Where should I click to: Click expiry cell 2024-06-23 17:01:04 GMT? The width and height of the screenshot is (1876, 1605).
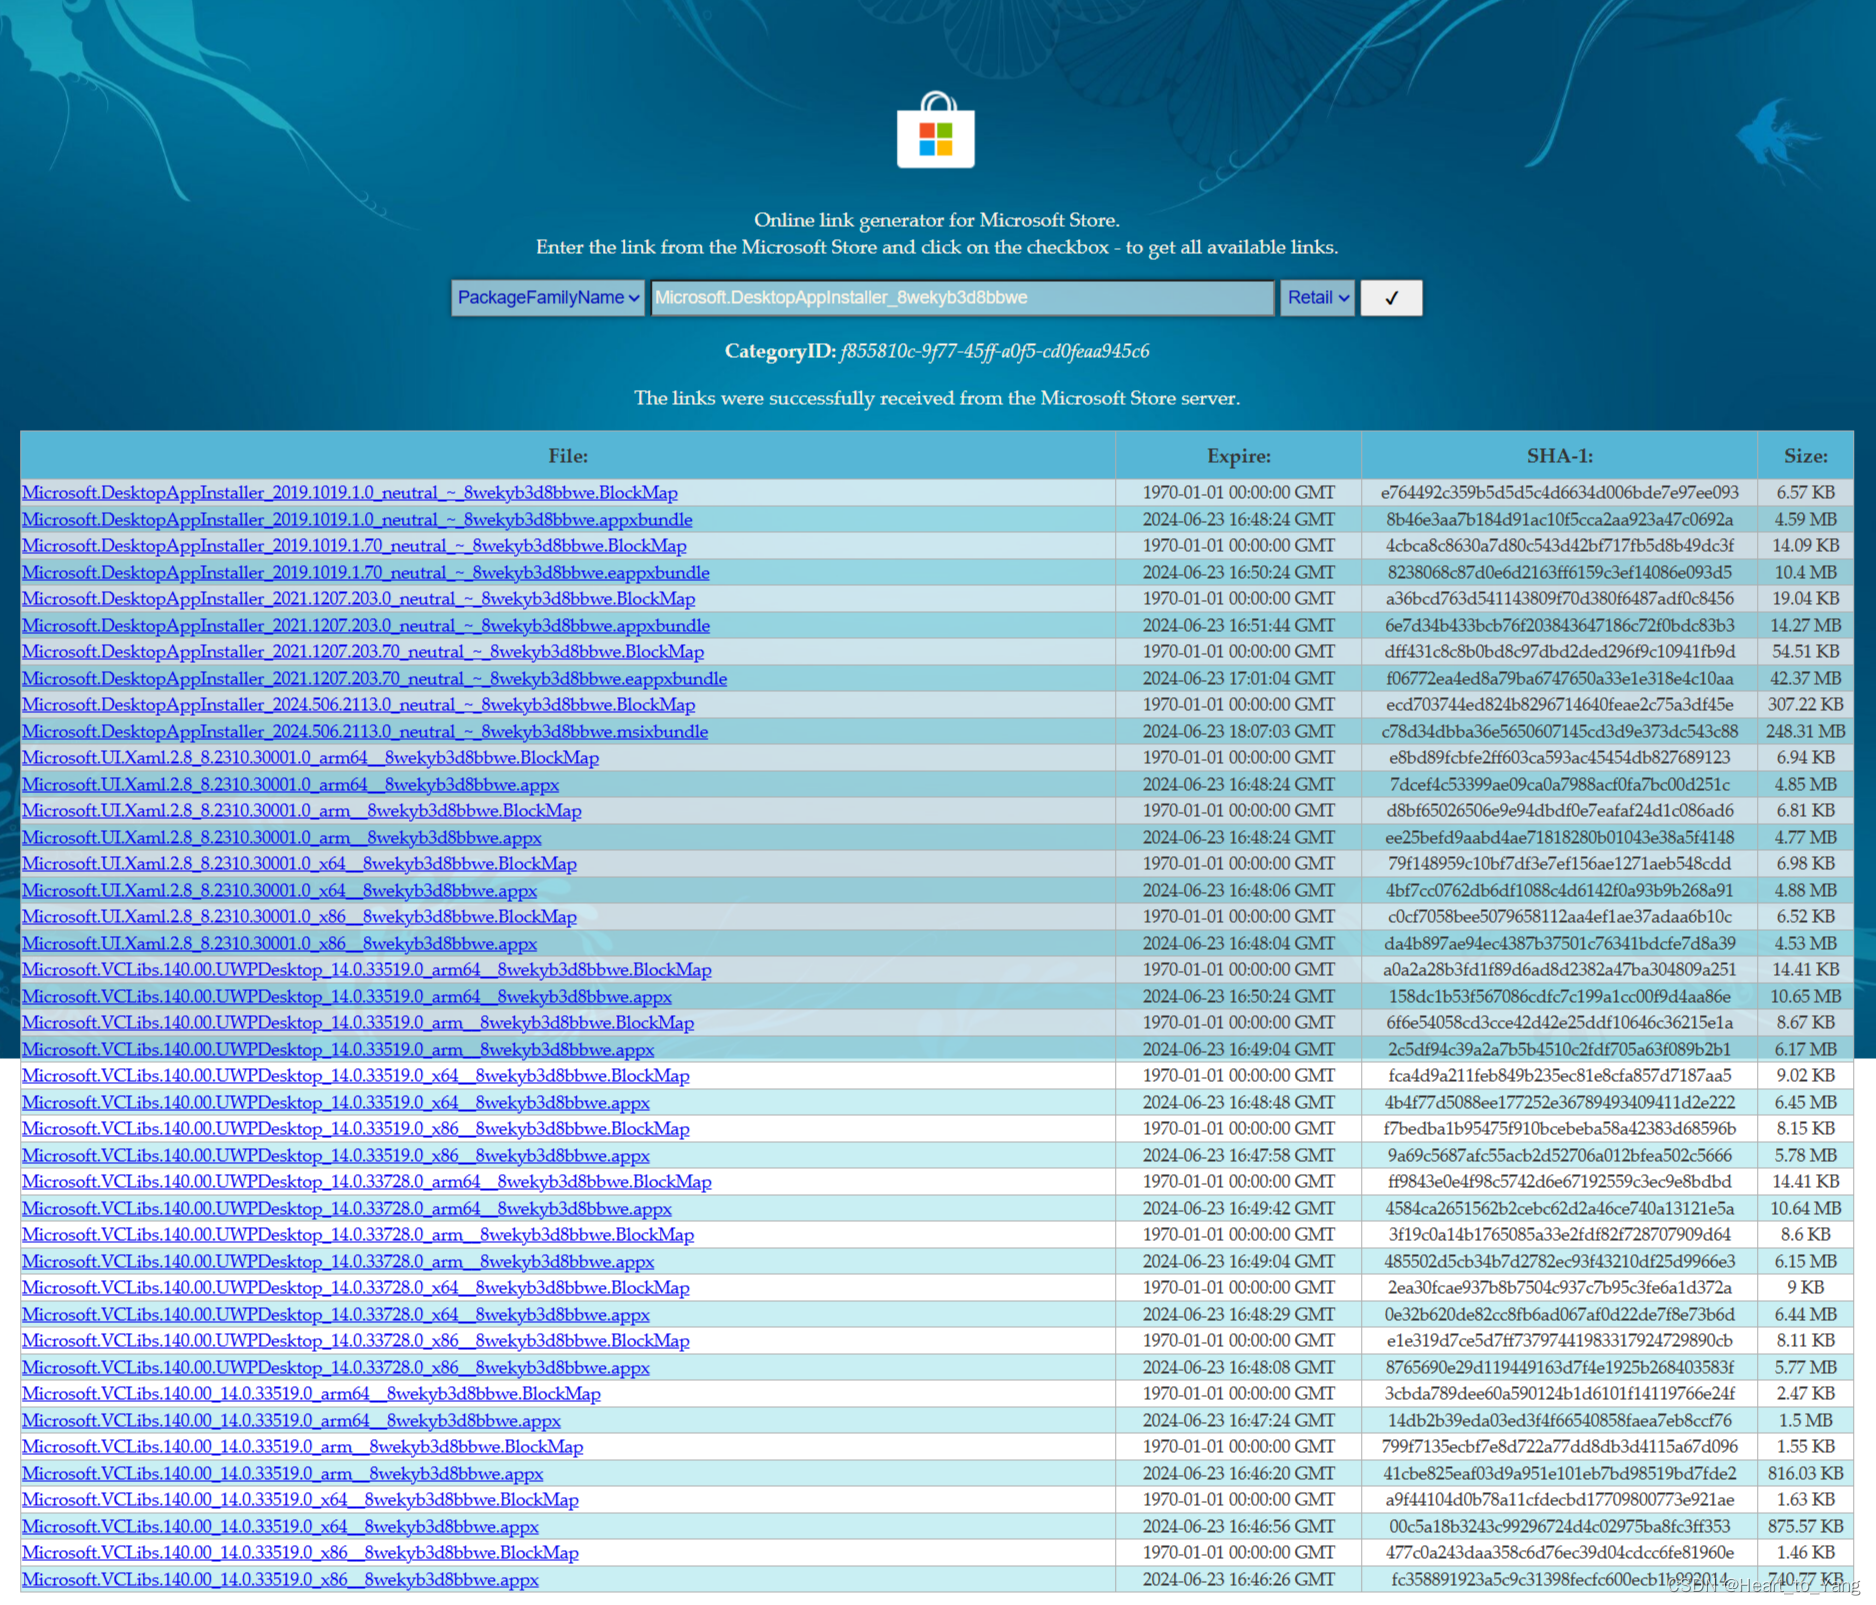[1238, 679]
